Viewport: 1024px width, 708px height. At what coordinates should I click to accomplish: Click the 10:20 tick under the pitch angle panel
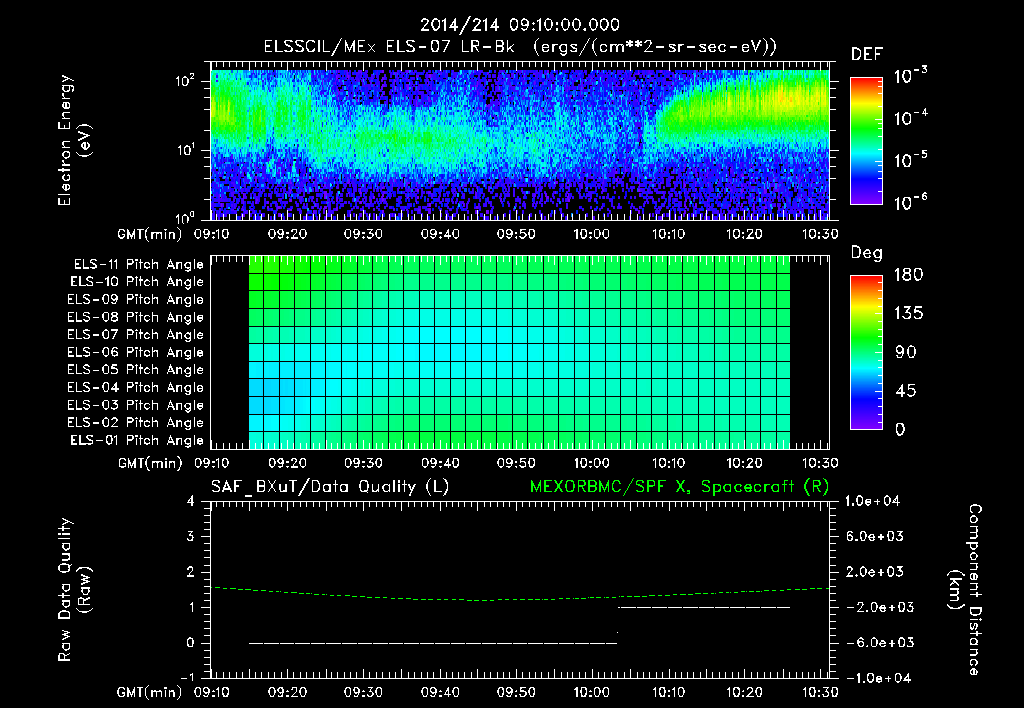point(744,464)
